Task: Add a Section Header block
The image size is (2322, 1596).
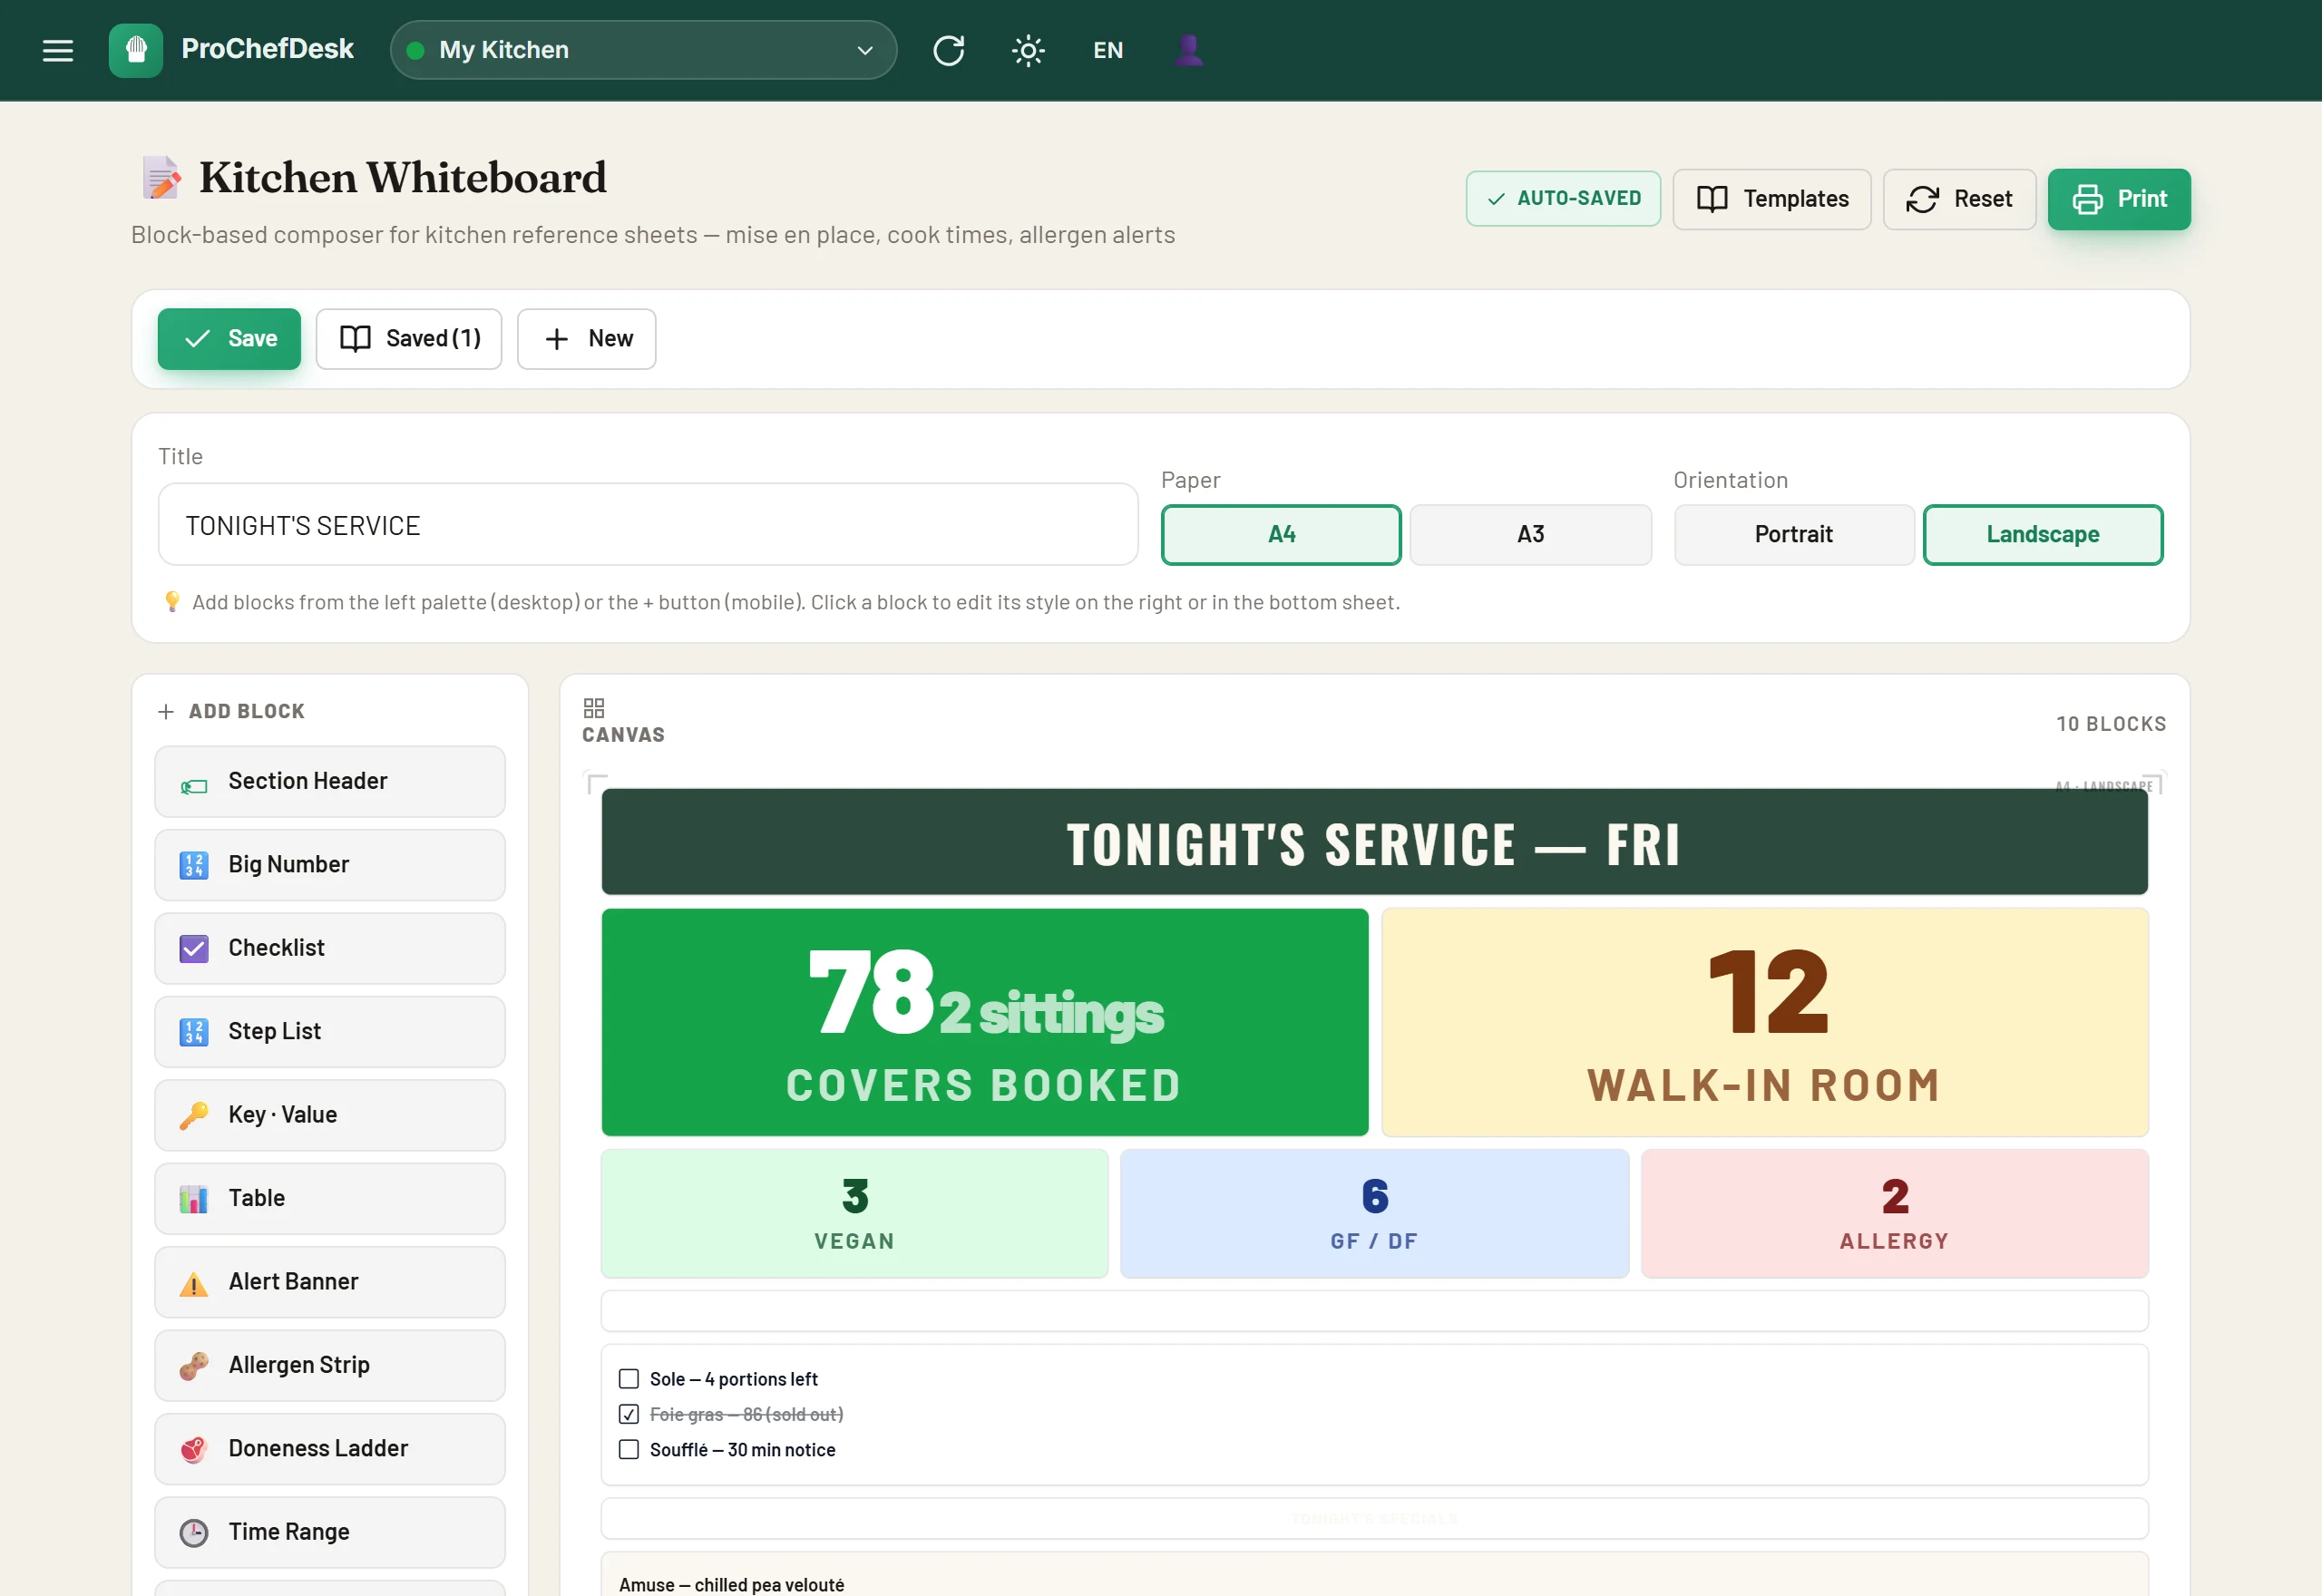Action: click(x=330, y=781)
